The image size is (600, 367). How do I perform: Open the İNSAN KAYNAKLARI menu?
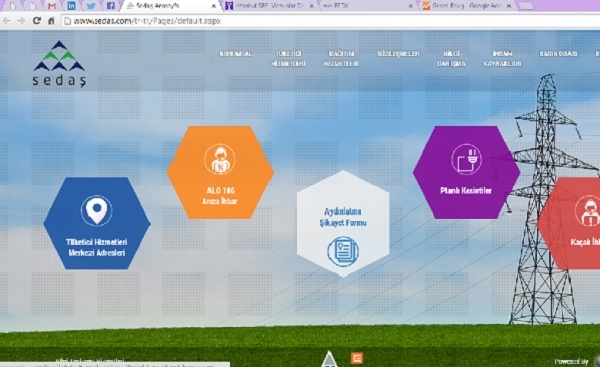[x=502, y=59]
